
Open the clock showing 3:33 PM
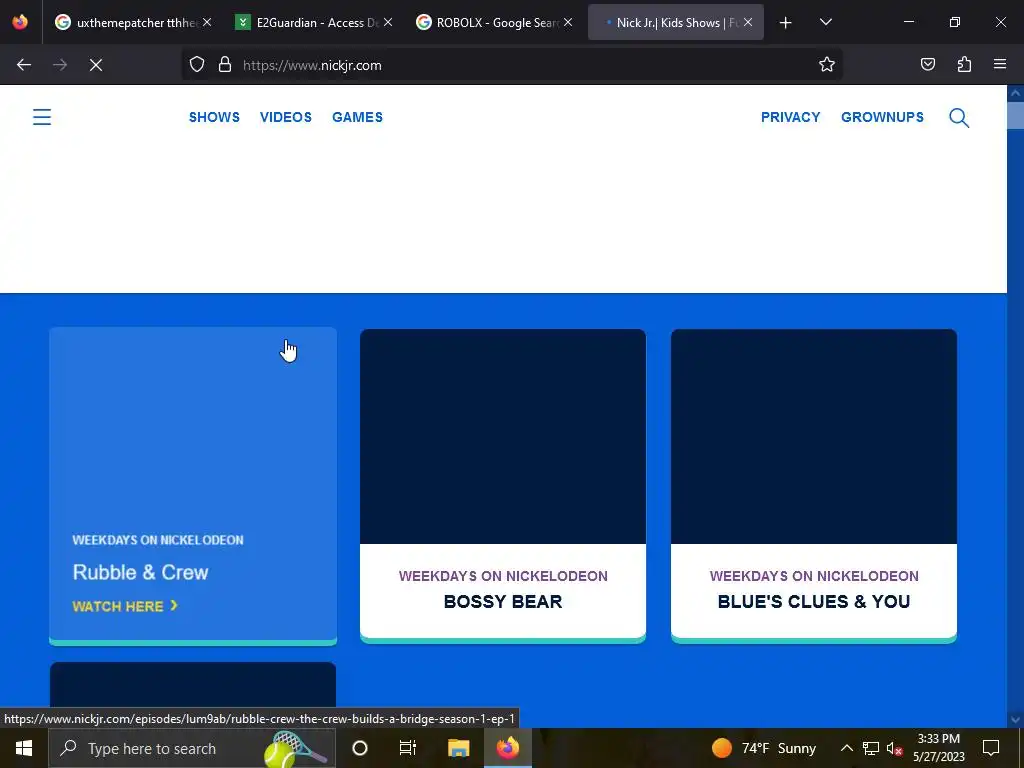[938, 748]
